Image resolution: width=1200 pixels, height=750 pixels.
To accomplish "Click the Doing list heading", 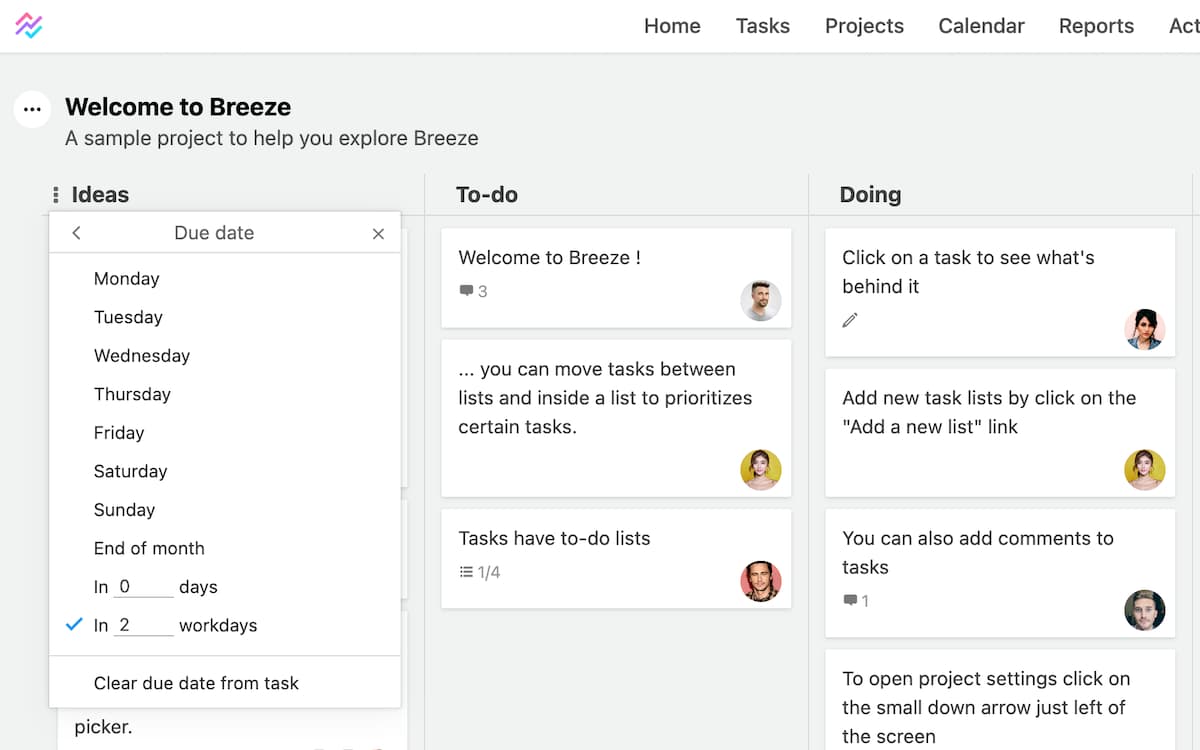I will tap(870, 195).
